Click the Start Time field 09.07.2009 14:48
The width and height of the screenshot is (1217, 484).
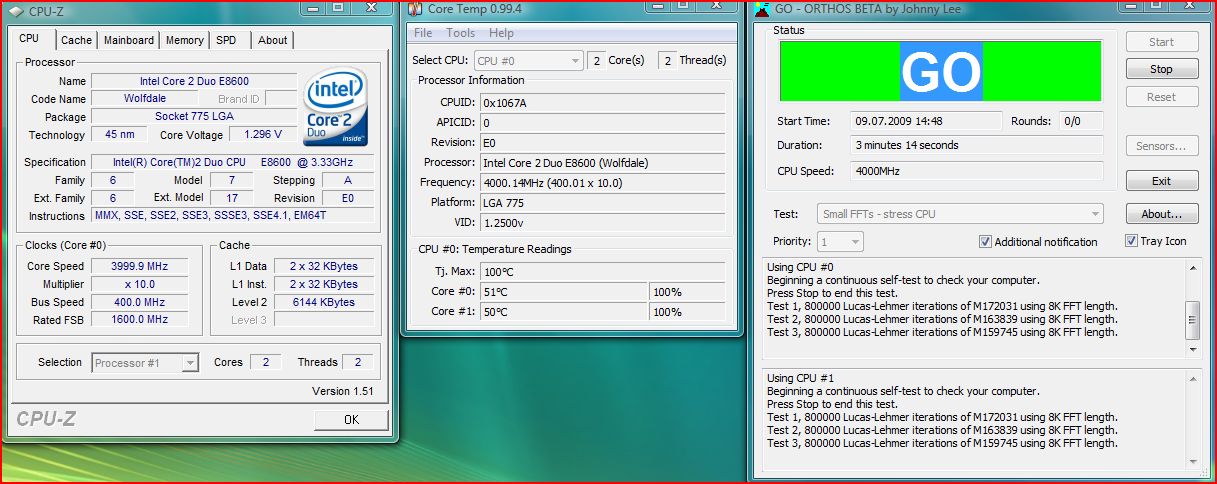click(x=926, y=121)
